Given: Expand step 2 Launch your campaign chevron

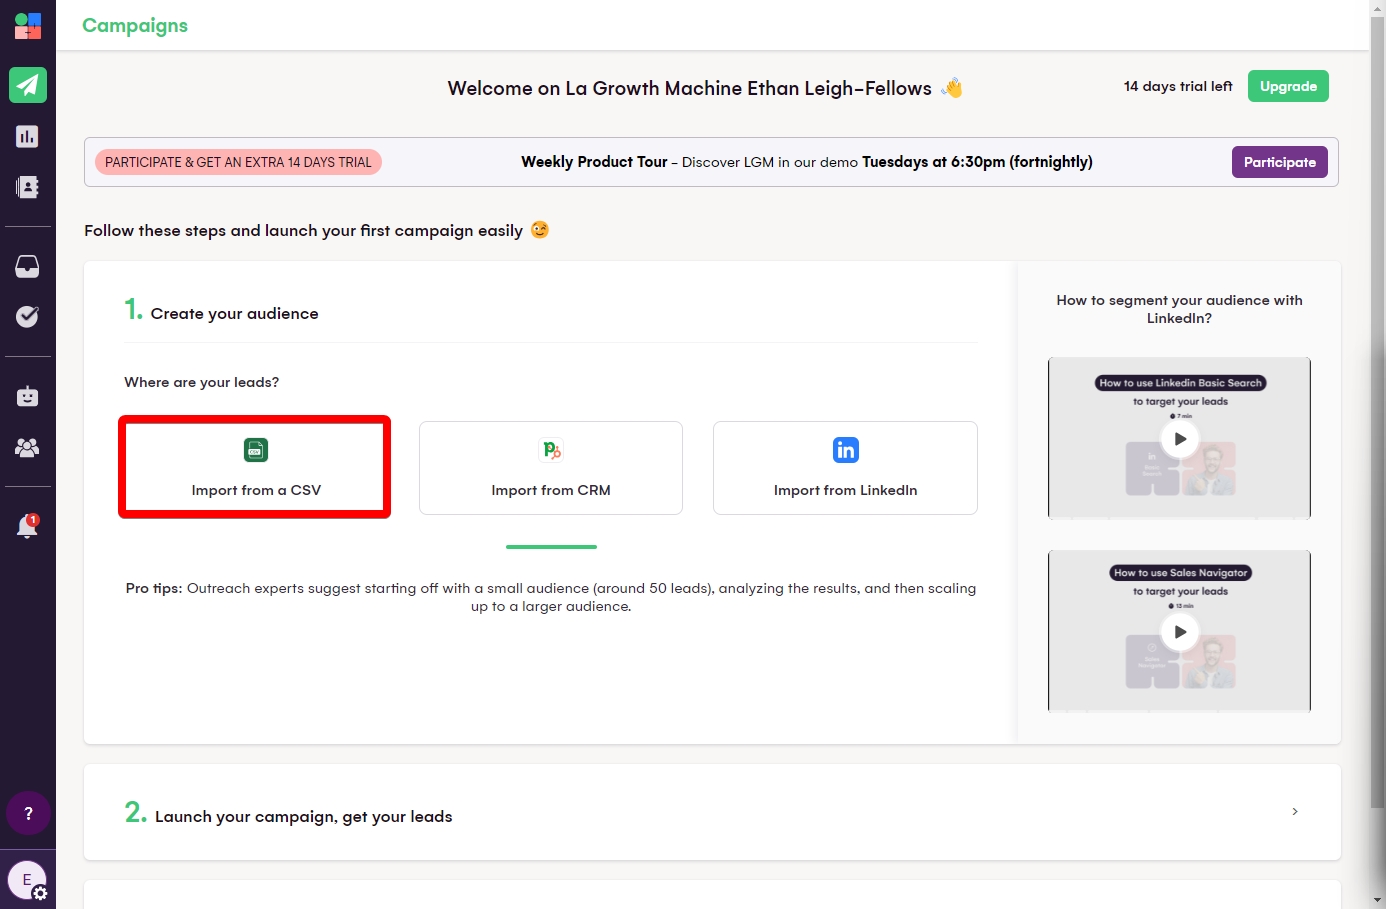Looking at the screenshot, I should pyautogui.click(x=1294, y=812).
